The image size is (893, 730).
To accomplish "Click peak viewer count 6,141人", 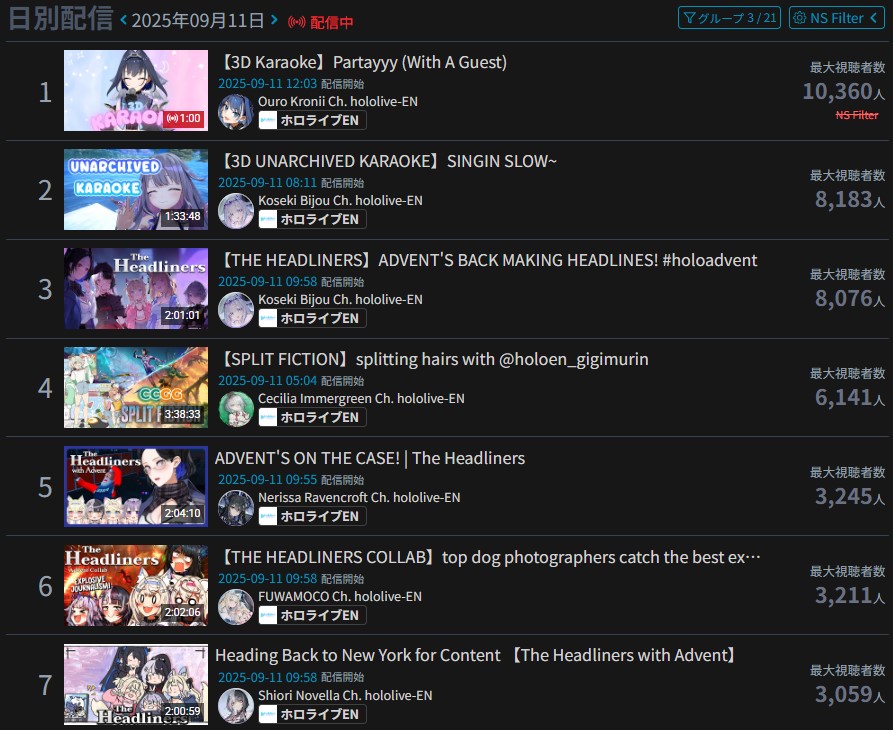I will (850, 397).
